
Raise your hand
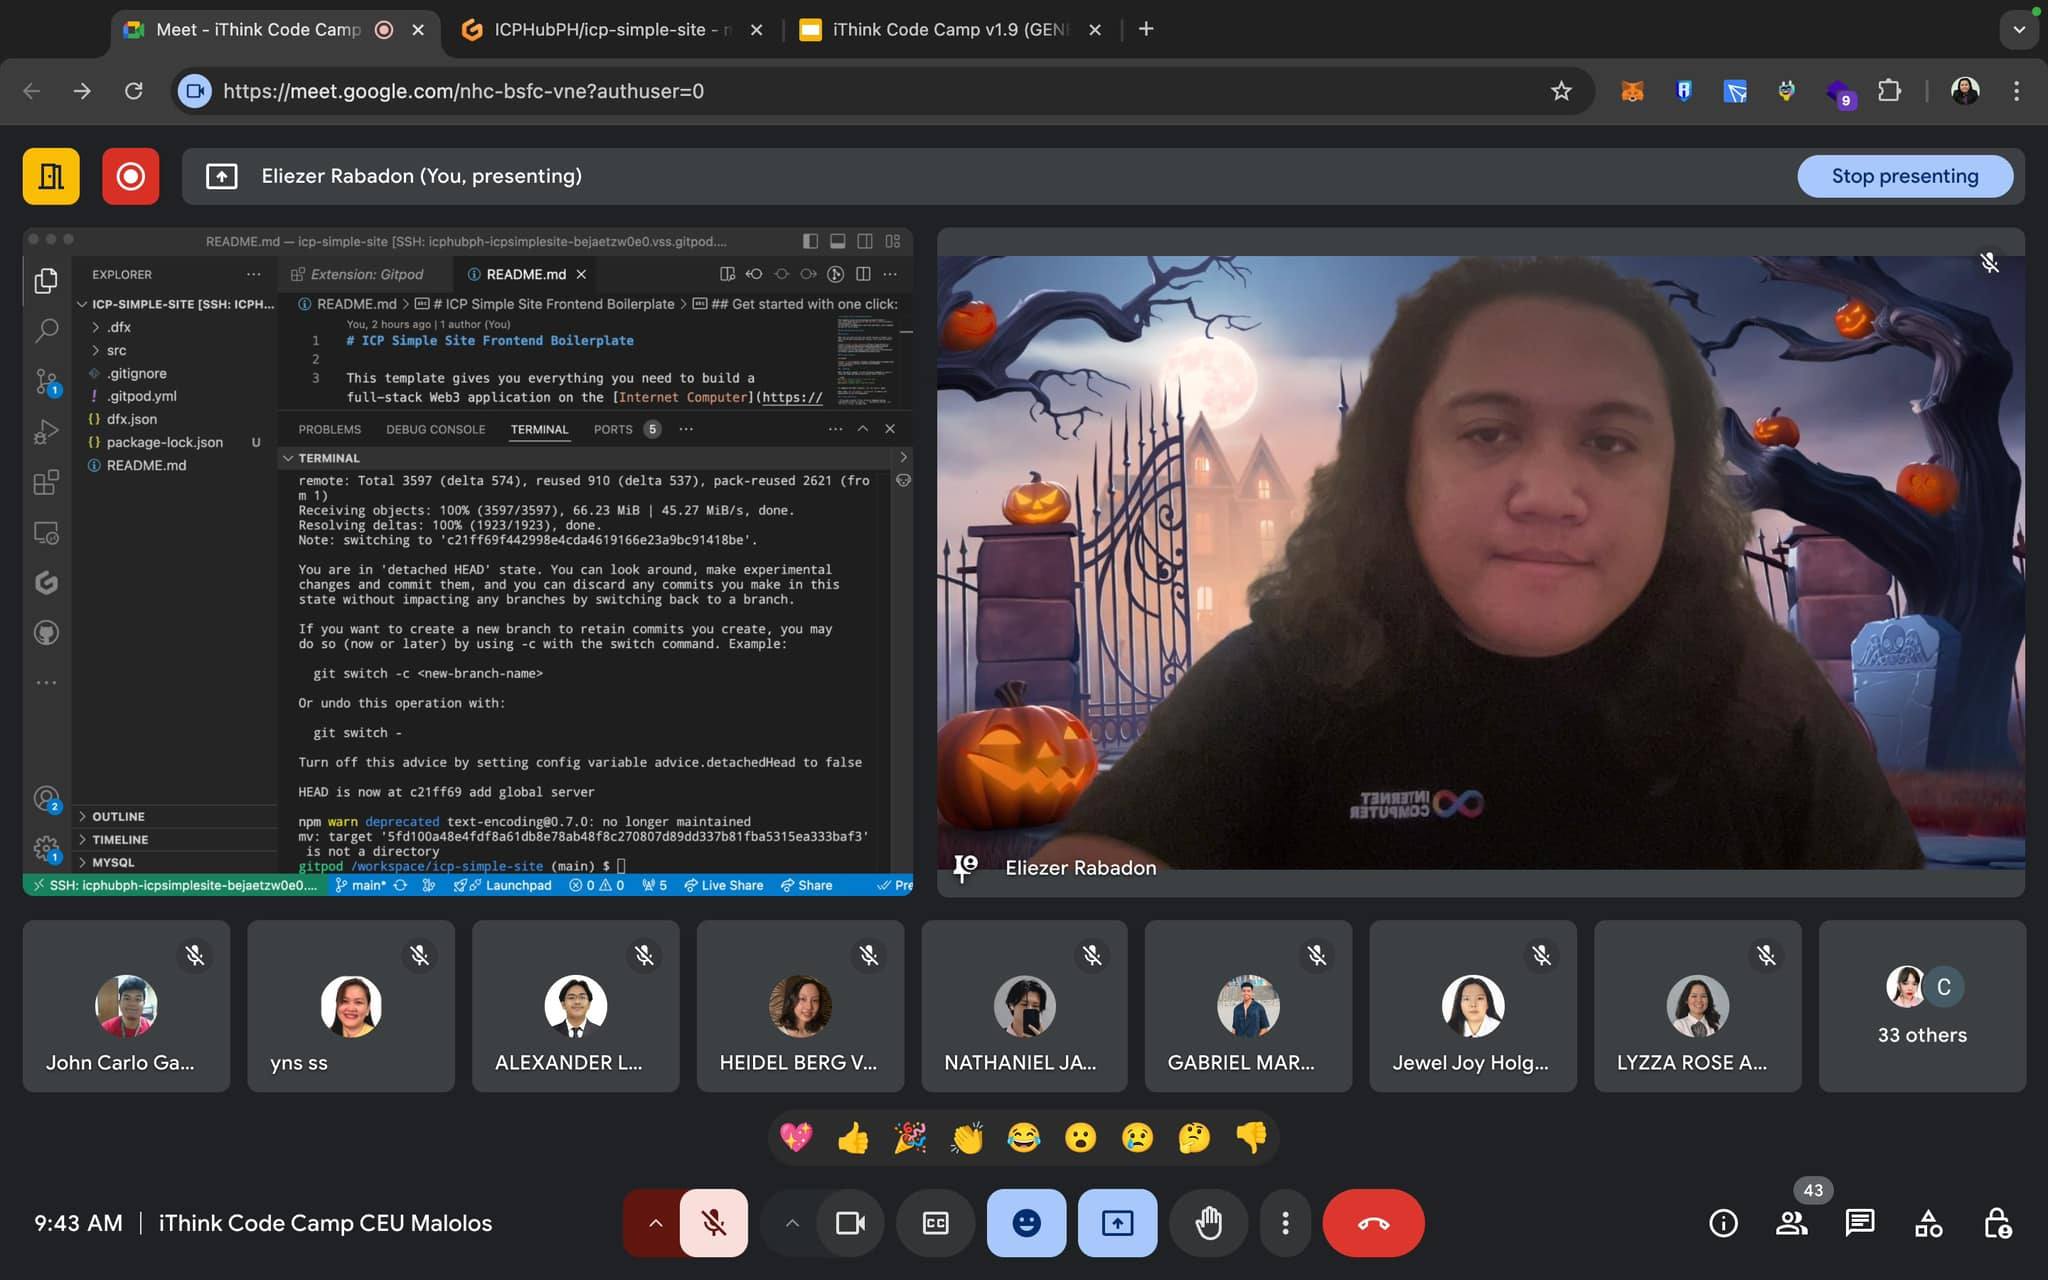point(1208,1223)
